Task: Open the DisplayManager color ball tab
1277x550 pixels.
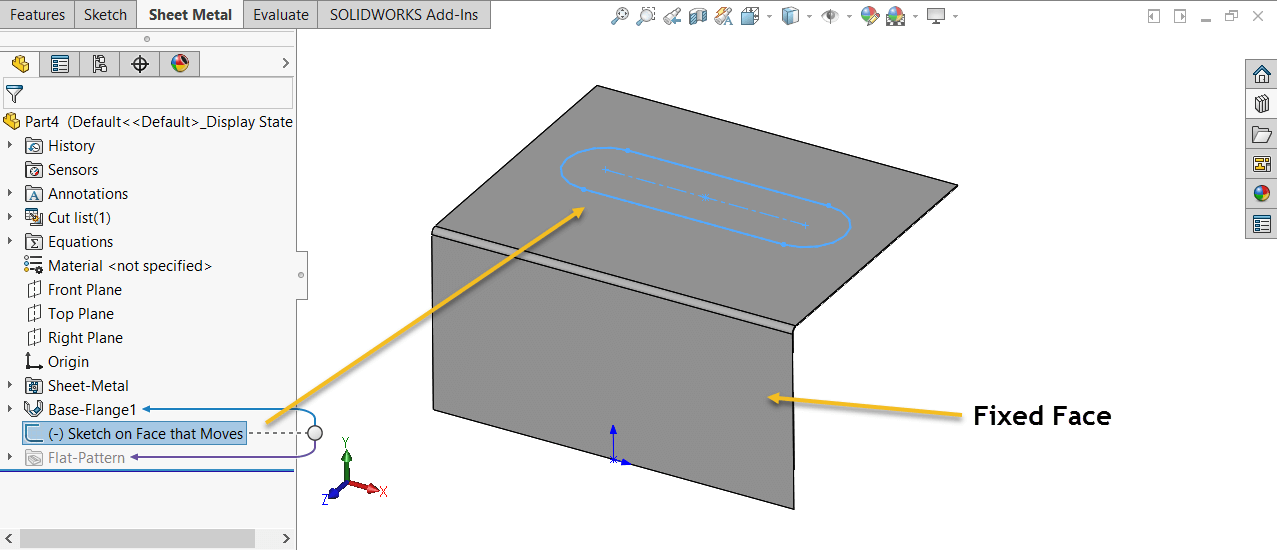Action: tap(180, 64)
